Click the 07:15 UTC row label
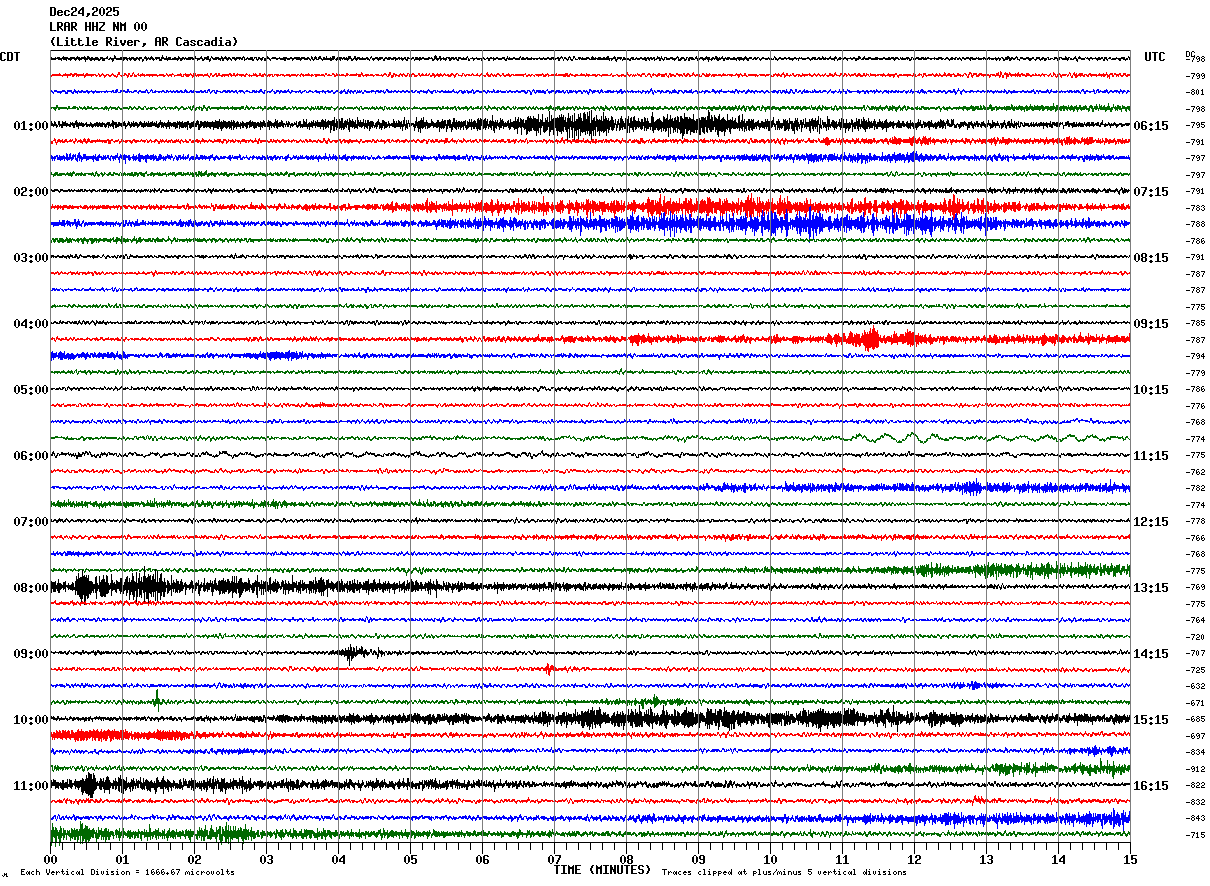 (x=1152, y=192)
